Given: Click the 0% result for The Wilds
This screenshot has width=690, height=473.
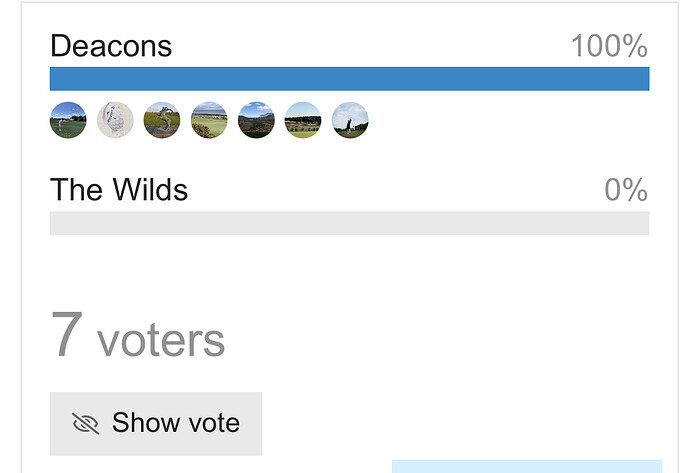Looking at the screenshot, I should click(x=625, y=190).
